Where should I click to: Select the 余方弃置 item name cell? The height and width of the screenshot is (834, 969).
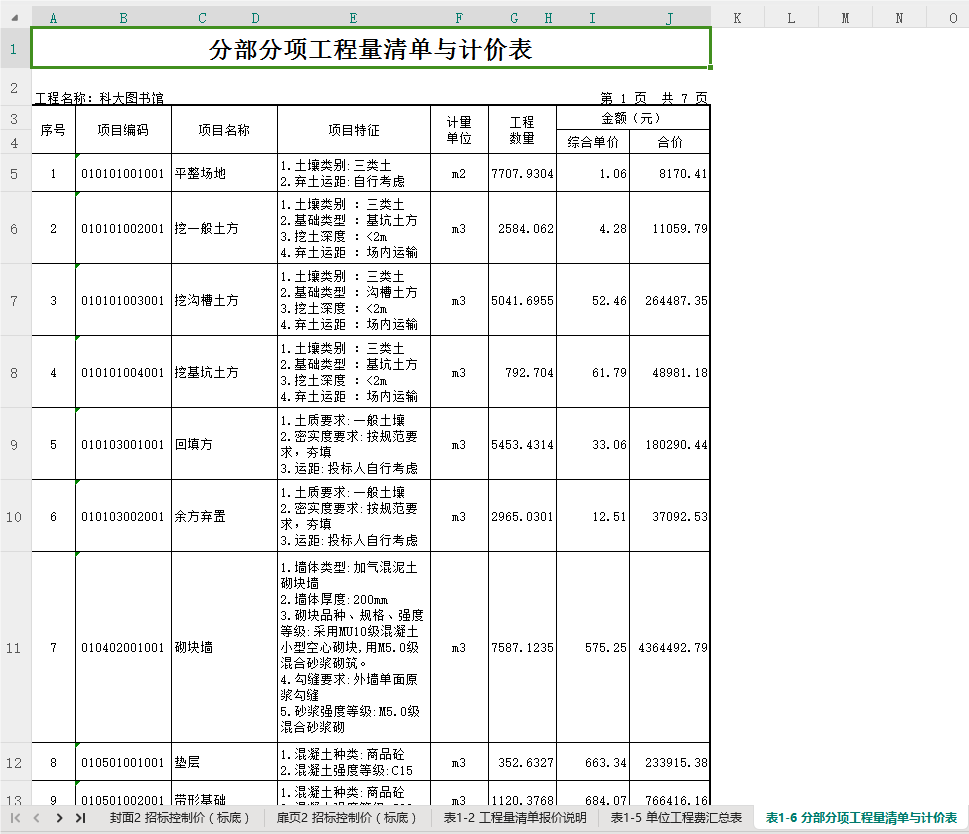(x=224, y=516)
